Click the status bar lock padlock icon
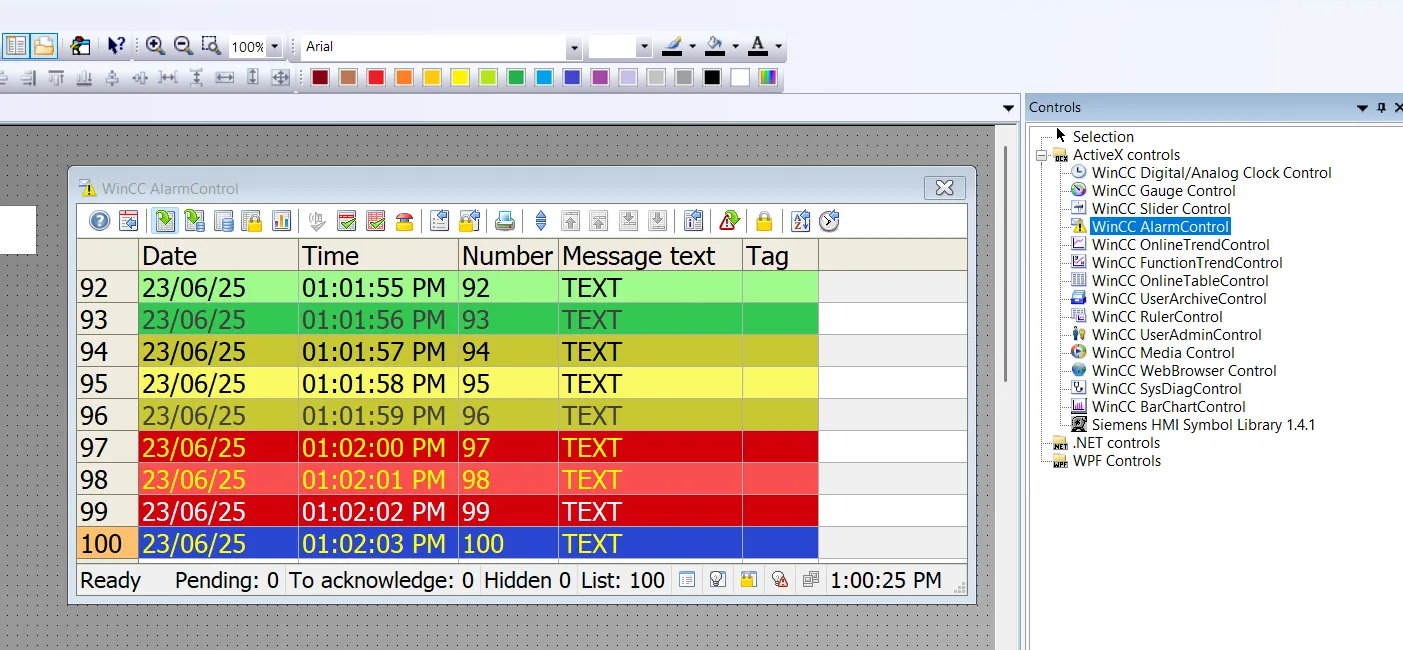Viewport: 1403px width, 650px height. click(x=747, y=580)
